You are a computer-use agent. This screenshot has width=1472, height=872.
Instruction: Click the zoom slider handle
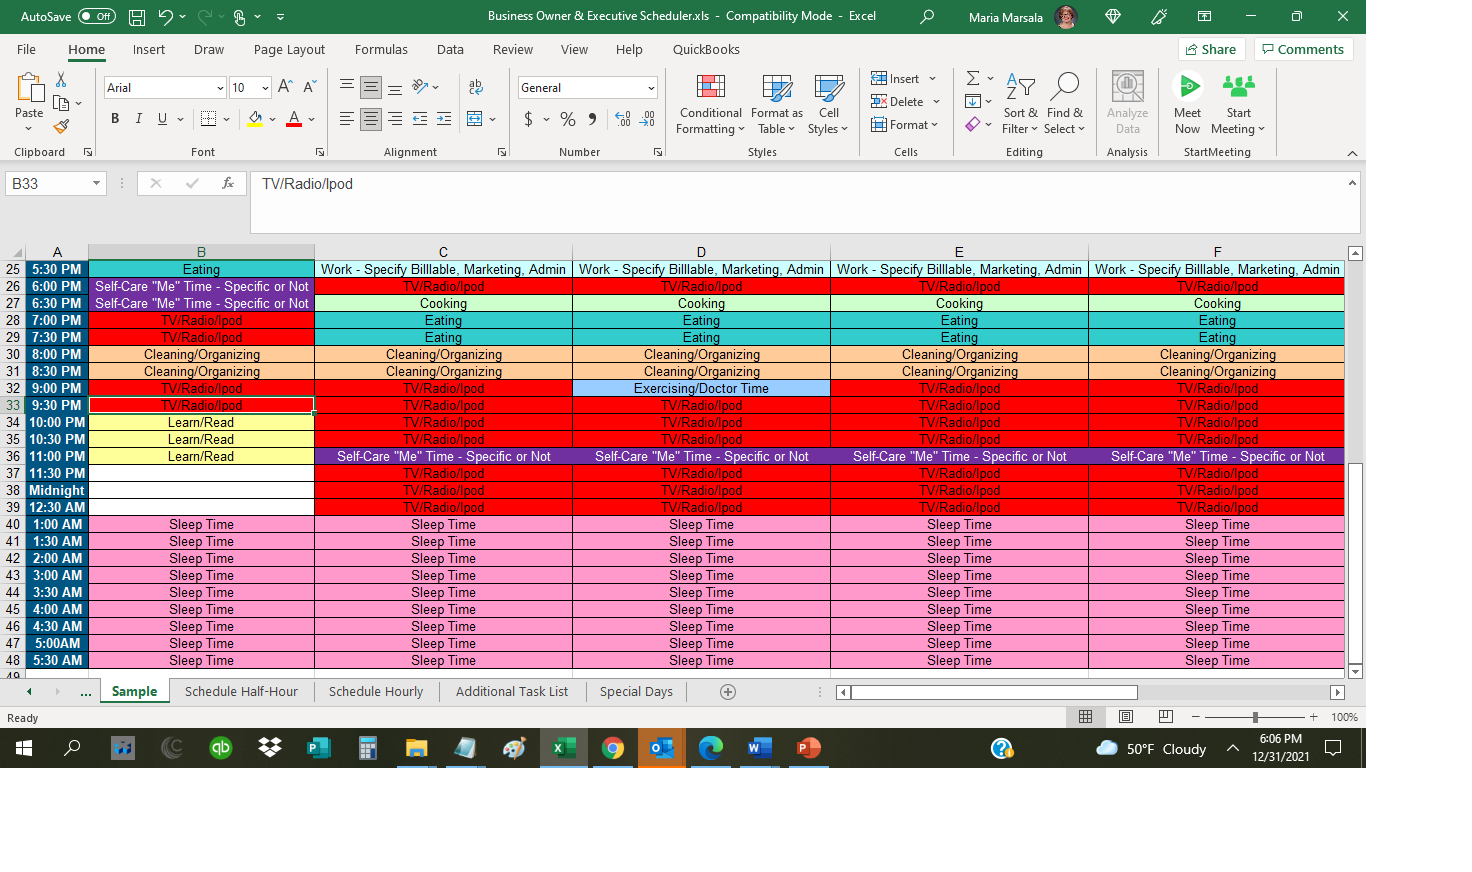pos(1255,717)
